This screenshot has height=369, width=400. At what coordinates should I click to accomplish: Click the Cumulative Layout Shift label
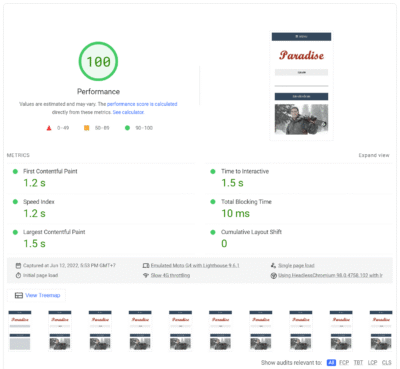coord(251,232)
